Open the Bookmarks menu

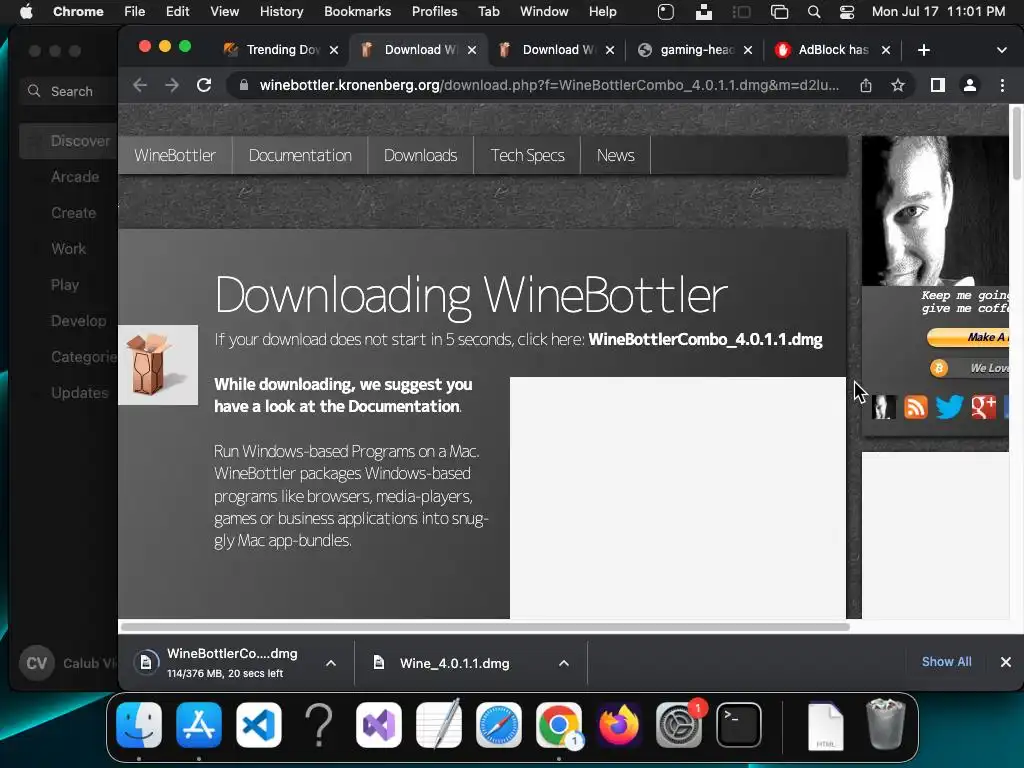pyautogui.click(x=357, y=12)
